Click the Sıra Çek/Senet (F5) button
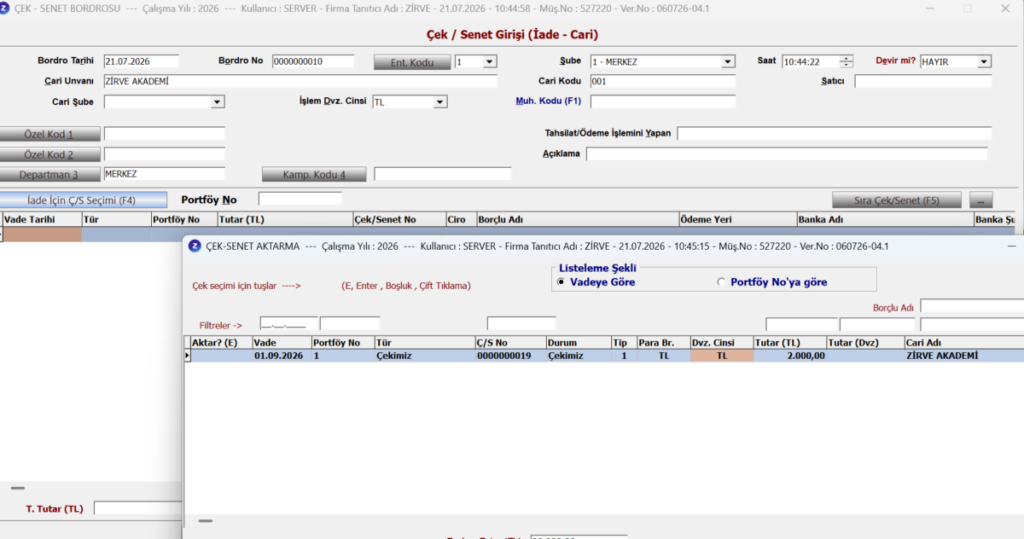The width and height of the screenshot is (1024, 539). point(896,200)
